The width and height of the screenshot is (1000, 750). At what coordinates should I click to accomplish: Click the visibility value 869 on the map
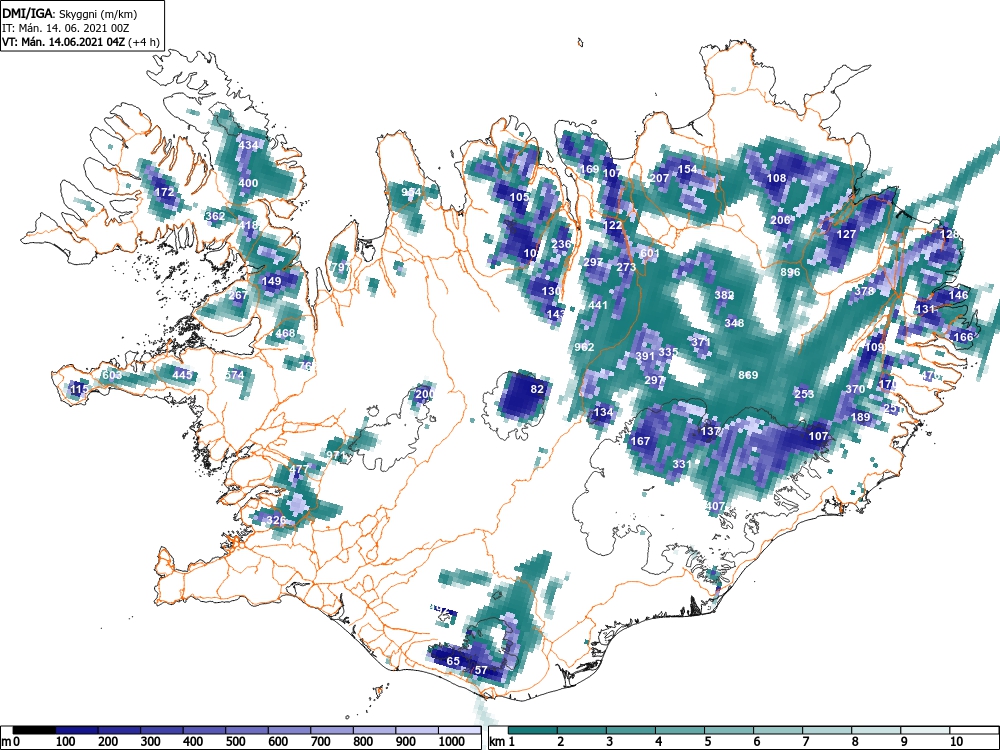pyautogui.click(x=748, y=374)
